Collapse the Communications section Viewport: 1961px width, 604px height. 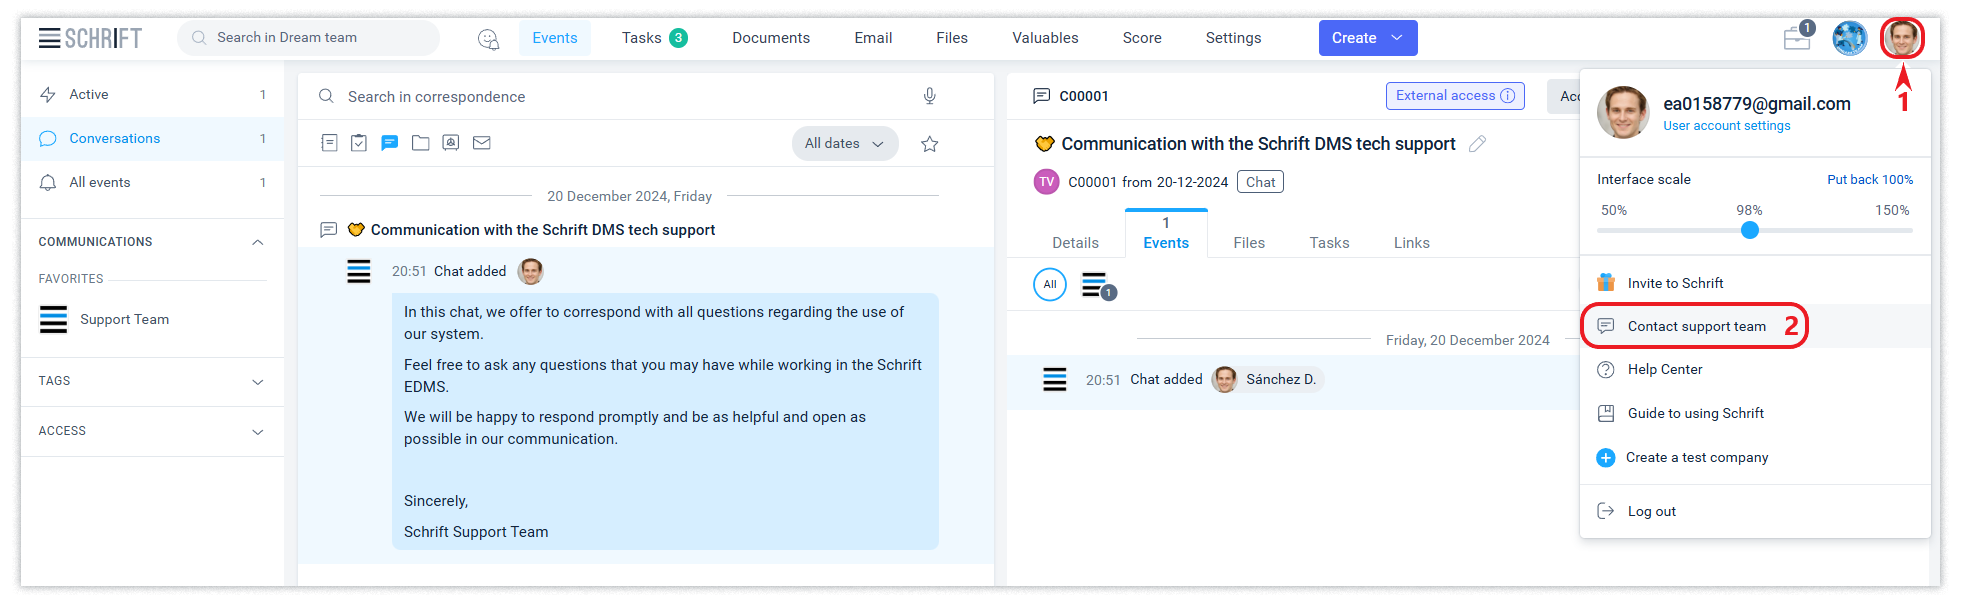258,242
